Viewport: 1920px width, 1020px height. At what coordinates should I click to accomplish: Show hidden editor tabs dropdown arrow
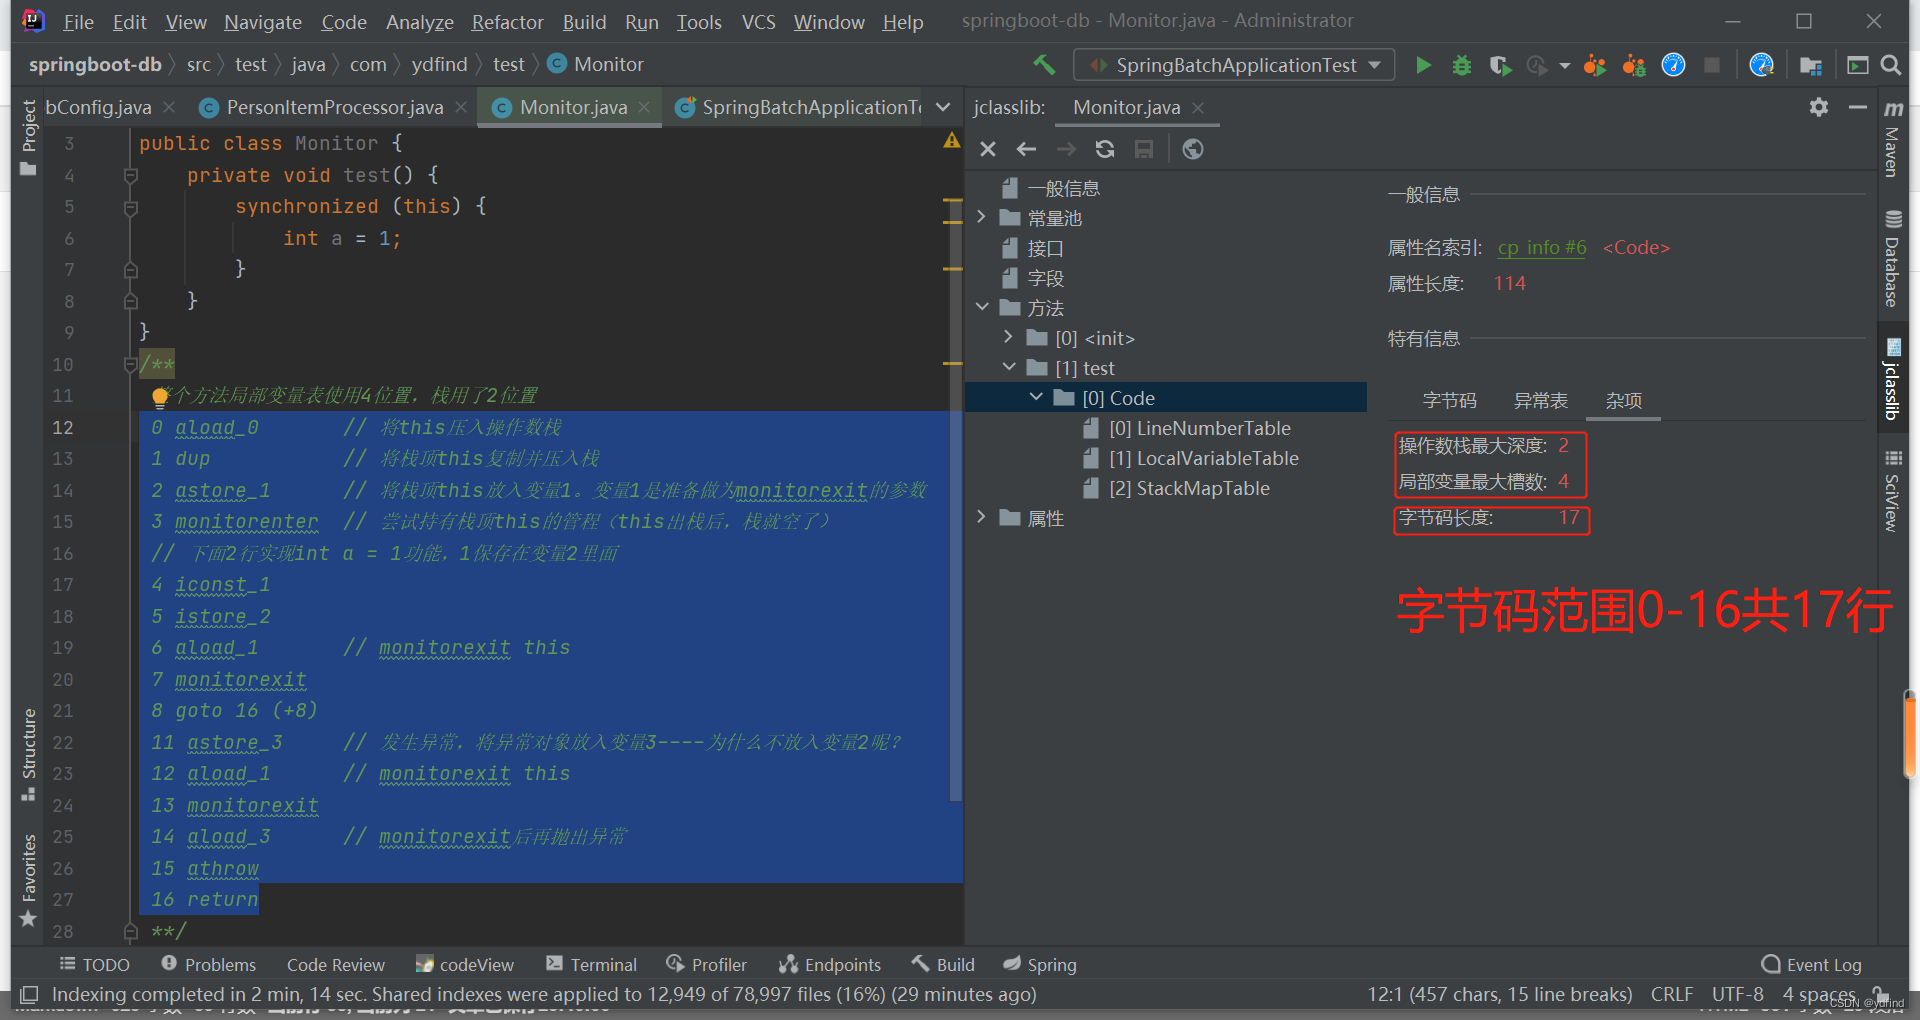943,107
